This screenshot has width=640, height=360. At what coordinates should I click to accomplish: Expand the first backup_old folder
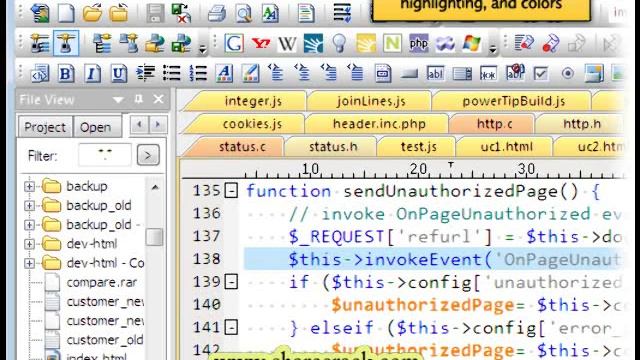point(29,205)
